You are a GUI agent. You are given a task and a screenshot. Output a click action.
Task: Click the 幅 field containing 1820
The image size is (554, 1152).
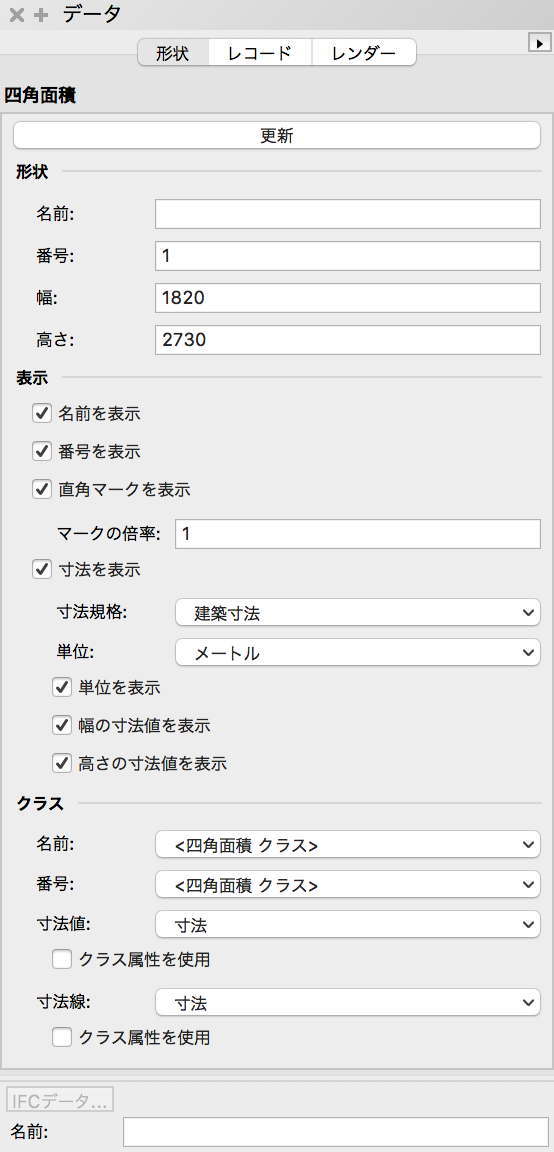[x=348, y=298]
